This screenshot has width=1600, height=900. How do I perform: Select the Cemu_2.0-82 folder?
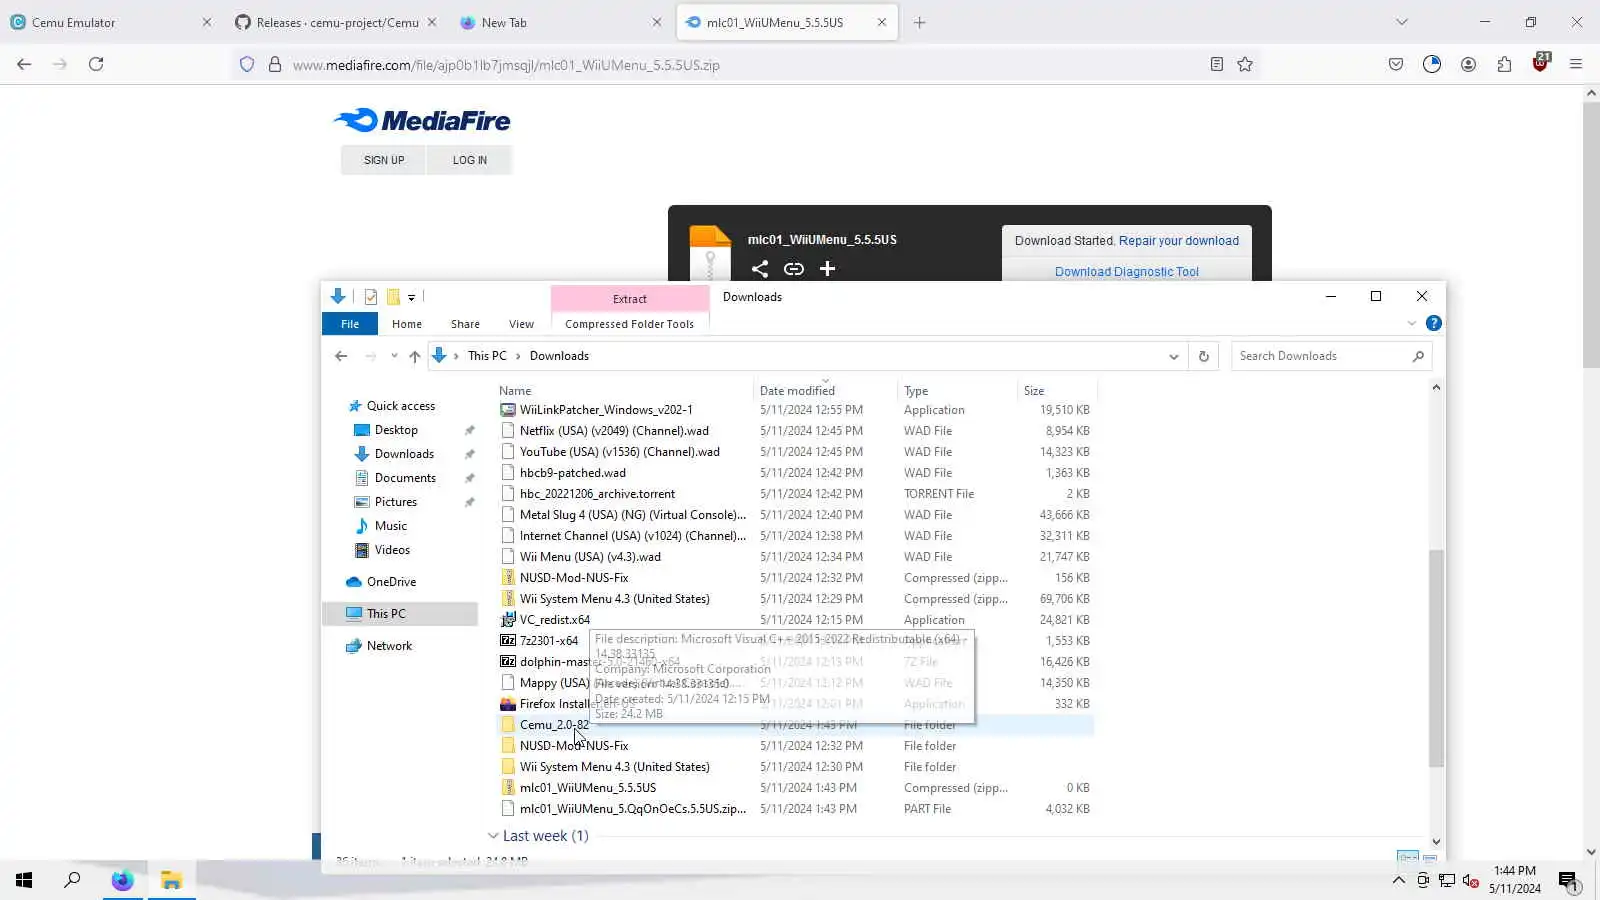pos(554,725)
